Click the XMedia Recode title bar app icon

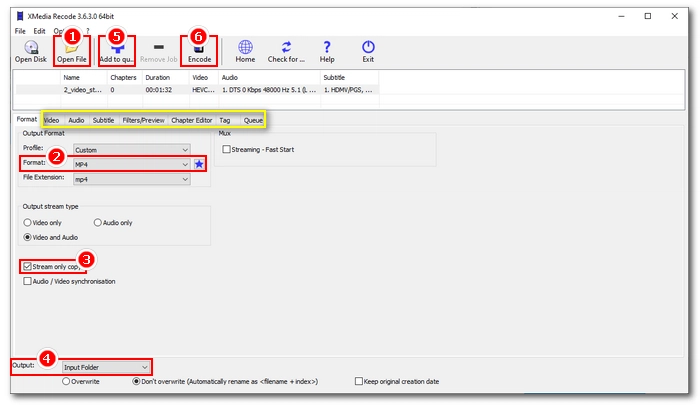20,17
